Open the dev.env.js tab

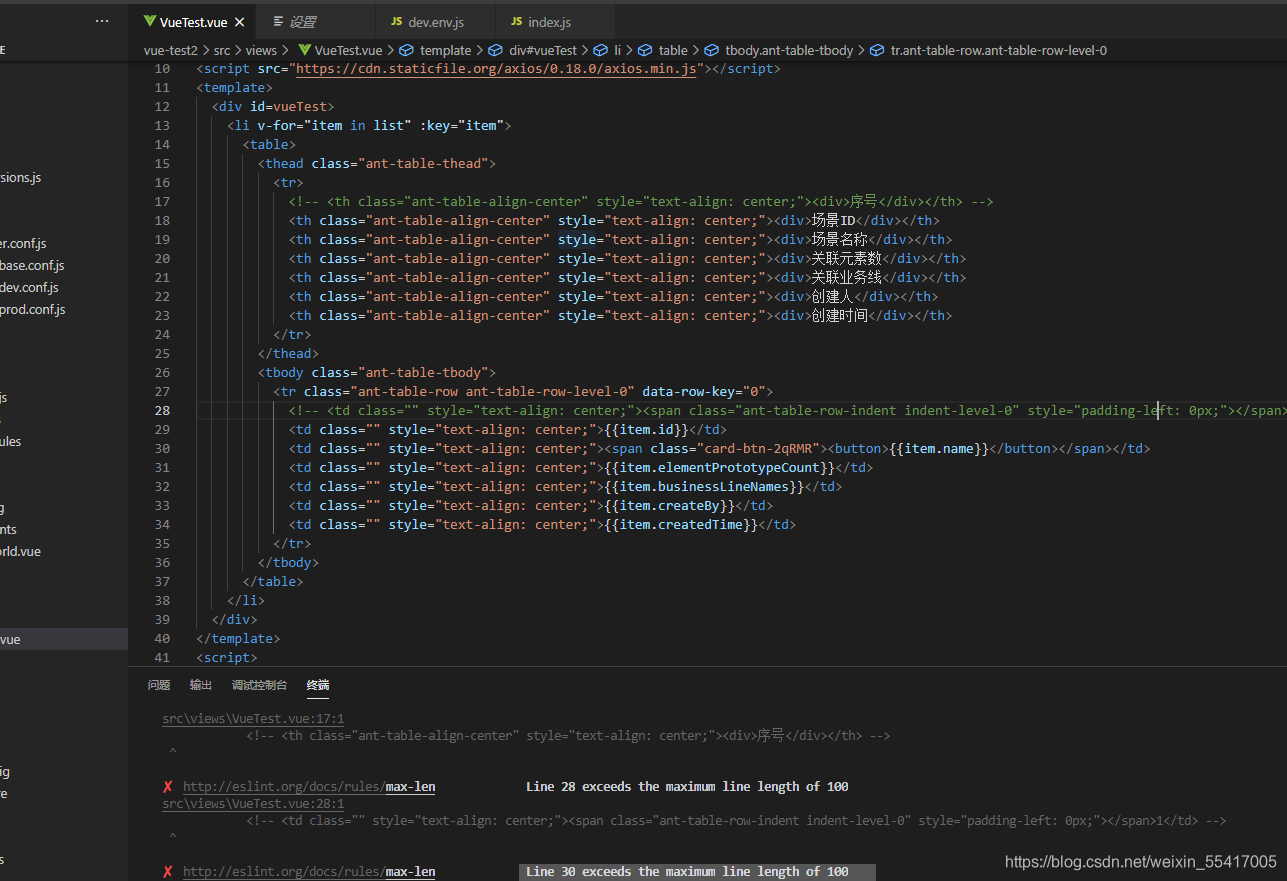point(436,22)
